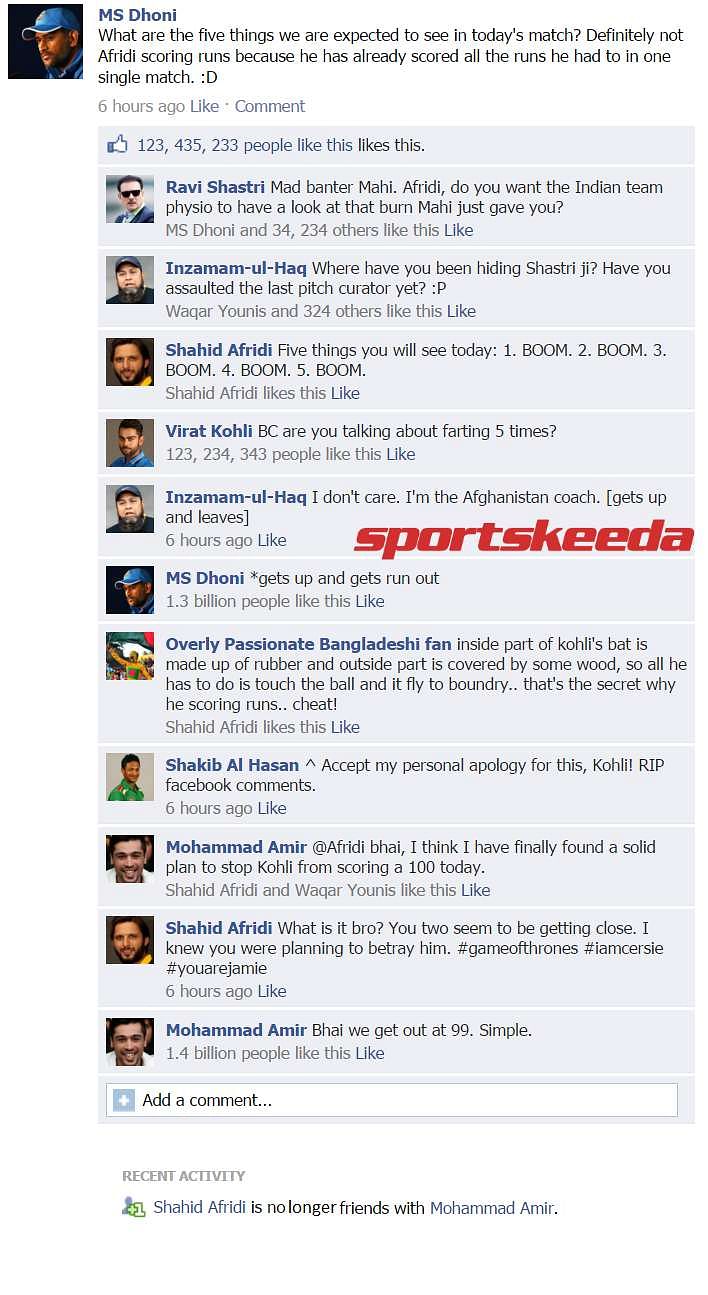Click the Comment link under the main post
This screenshot has height=1295, width=708.
click(x=270, y=106)
